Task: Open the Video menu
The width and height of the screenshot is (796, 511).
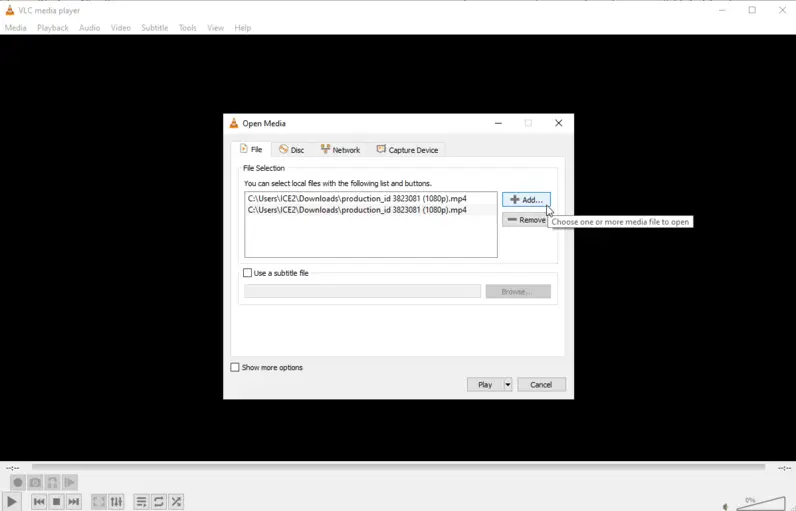Action: point(121,28)
